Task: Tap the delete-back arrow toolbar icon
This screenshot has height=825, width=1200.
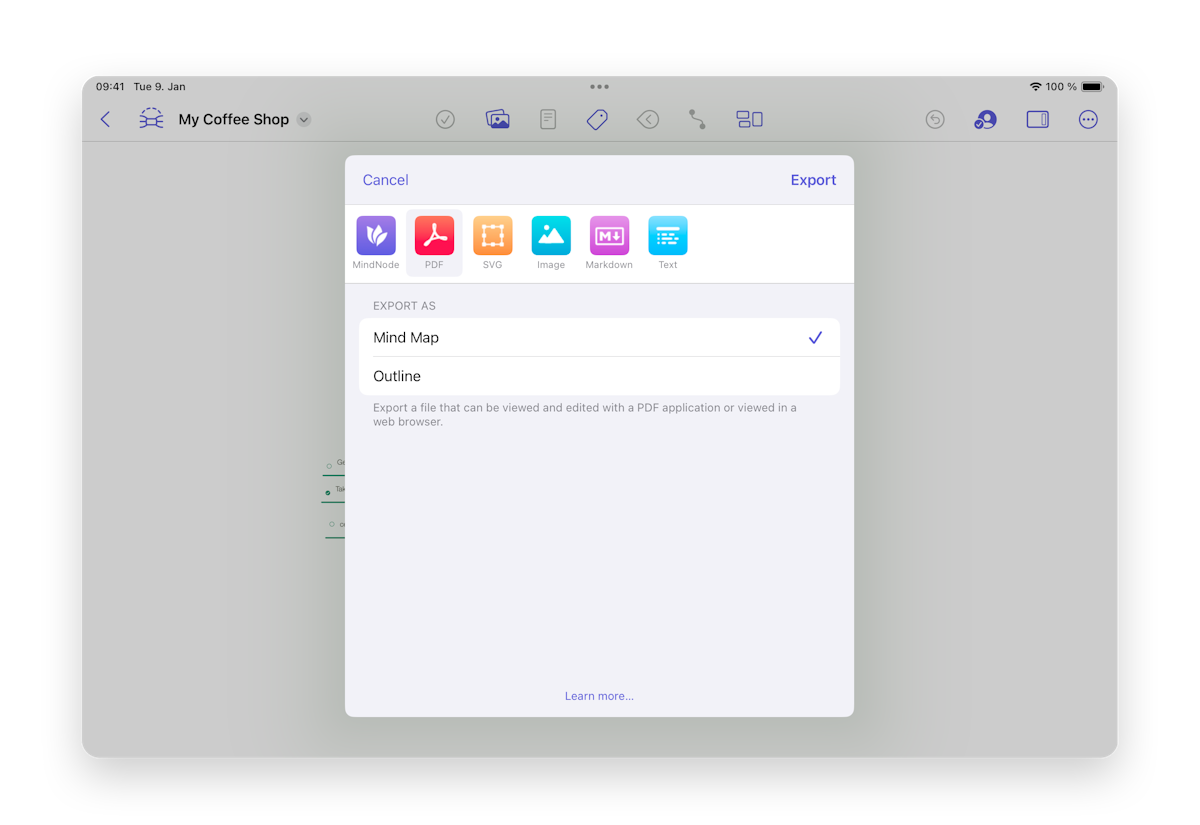Action: 648,119
